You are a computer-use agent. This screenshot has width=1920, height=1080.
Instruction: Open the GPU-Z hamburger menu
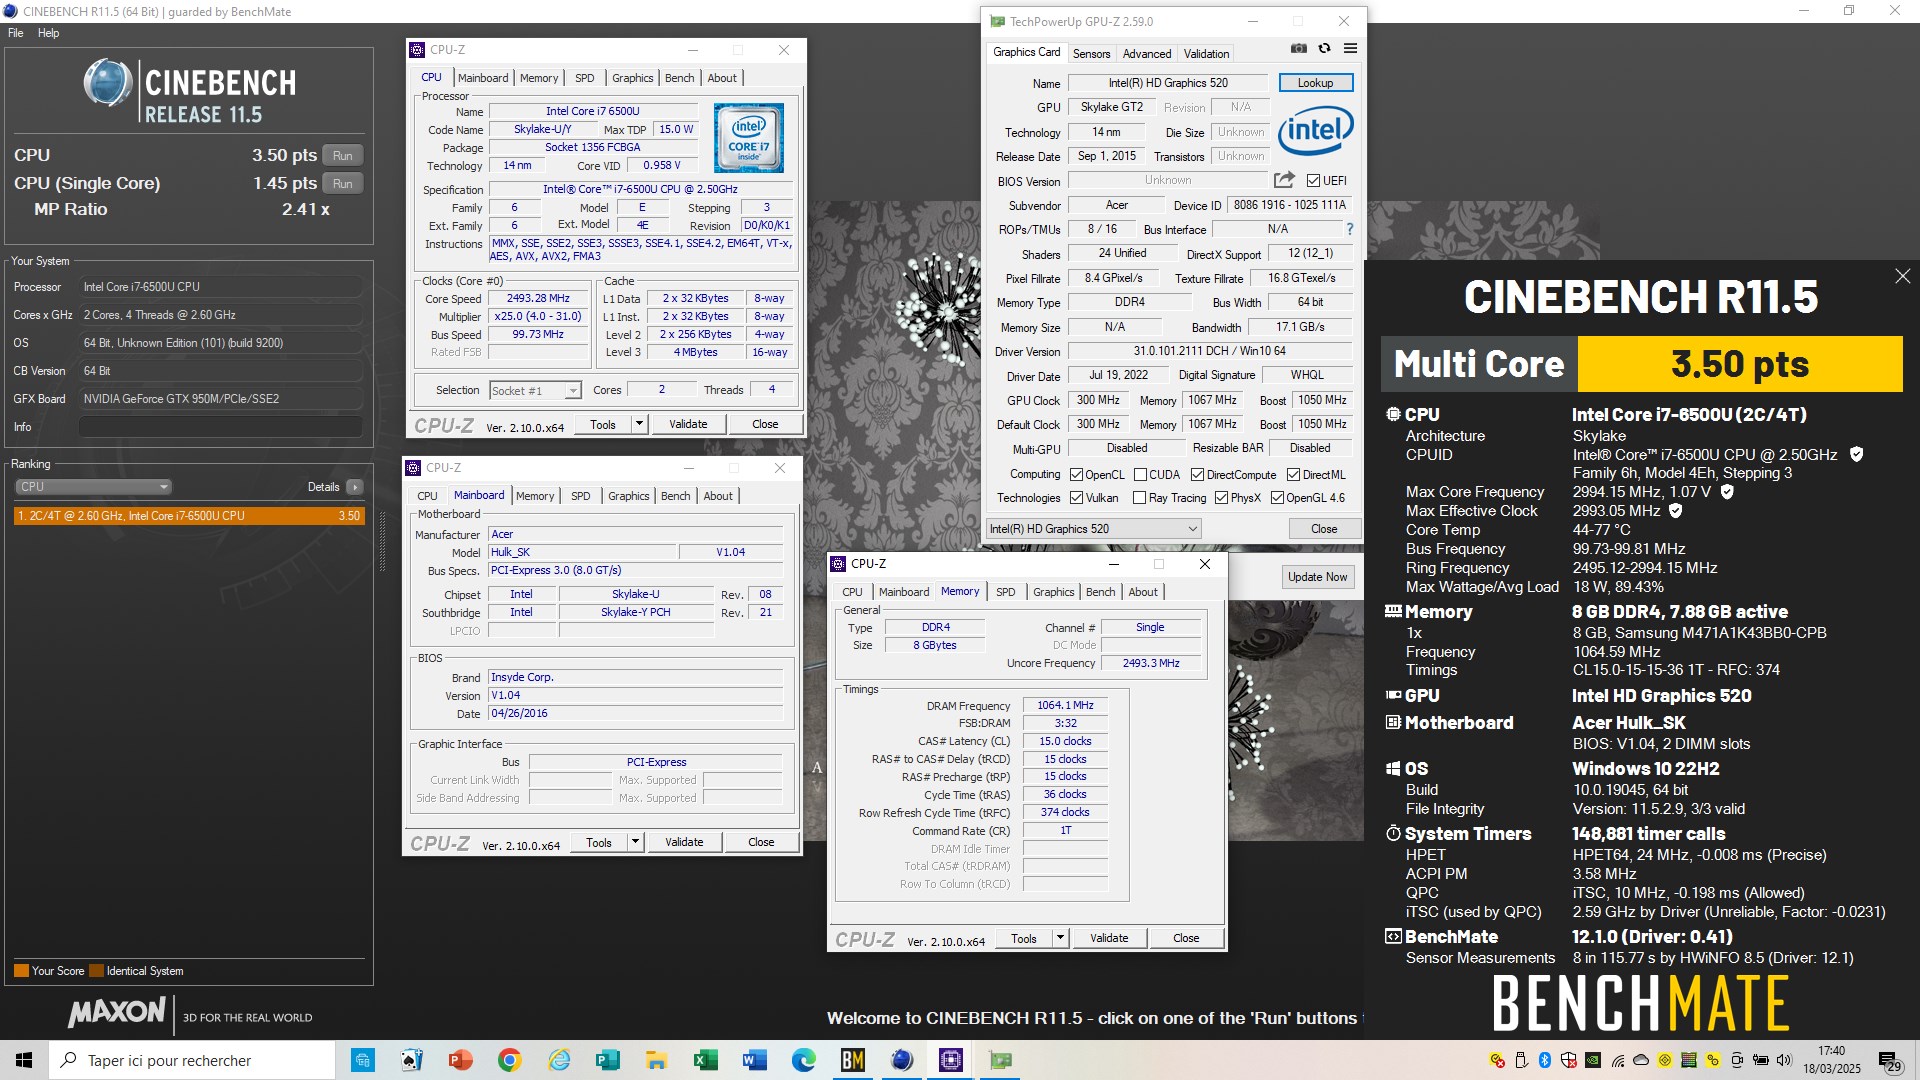click(x=1350, y=48)
